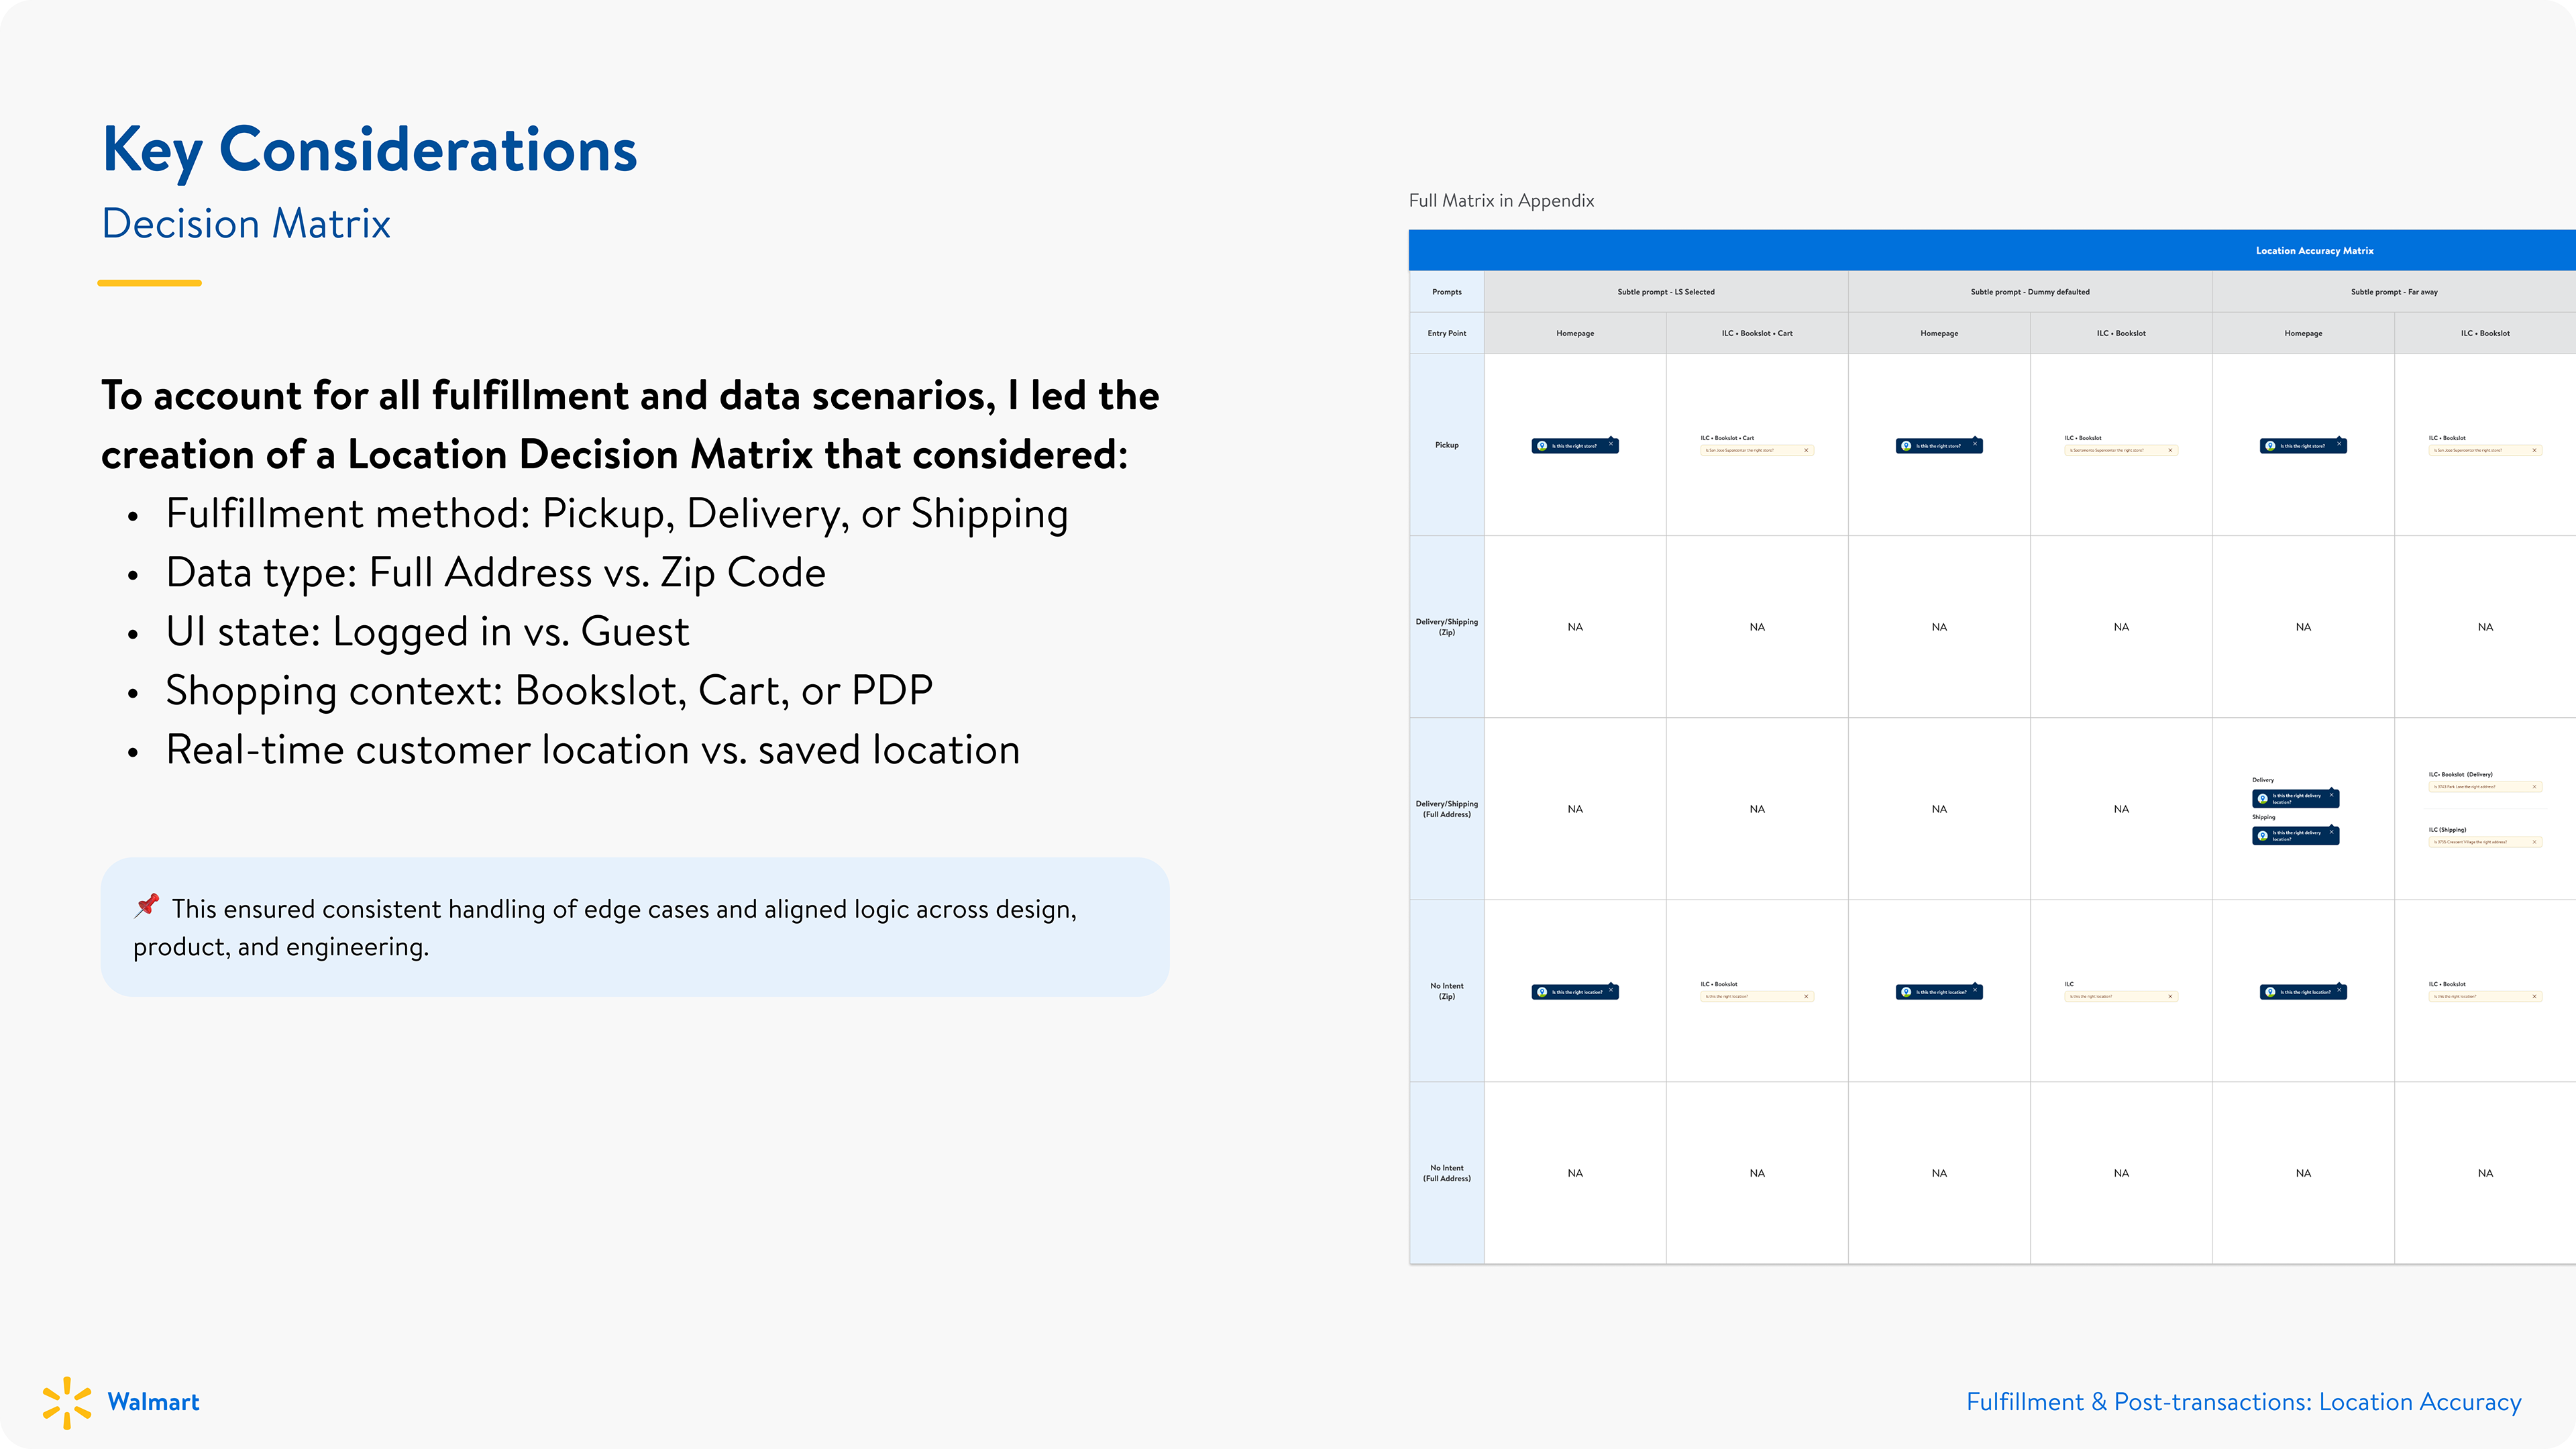Click the yellow accent bar under Decision Matrix
Image resolution: width=2576 pixels, height=1449 pixels.
coord(150,283)
